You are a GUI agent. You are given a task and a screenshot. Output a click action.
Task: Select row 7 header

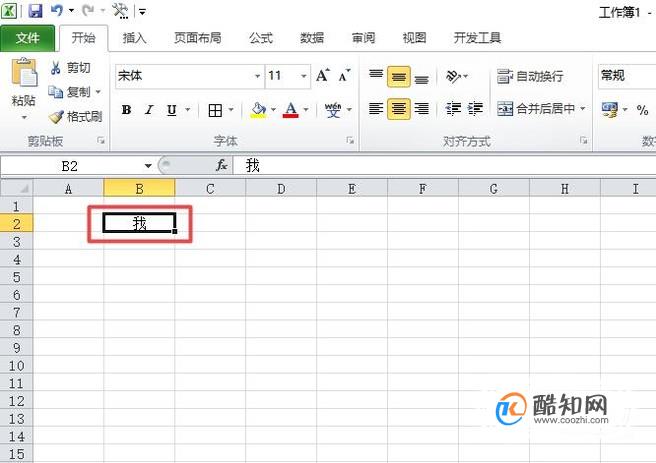[17, 312]
